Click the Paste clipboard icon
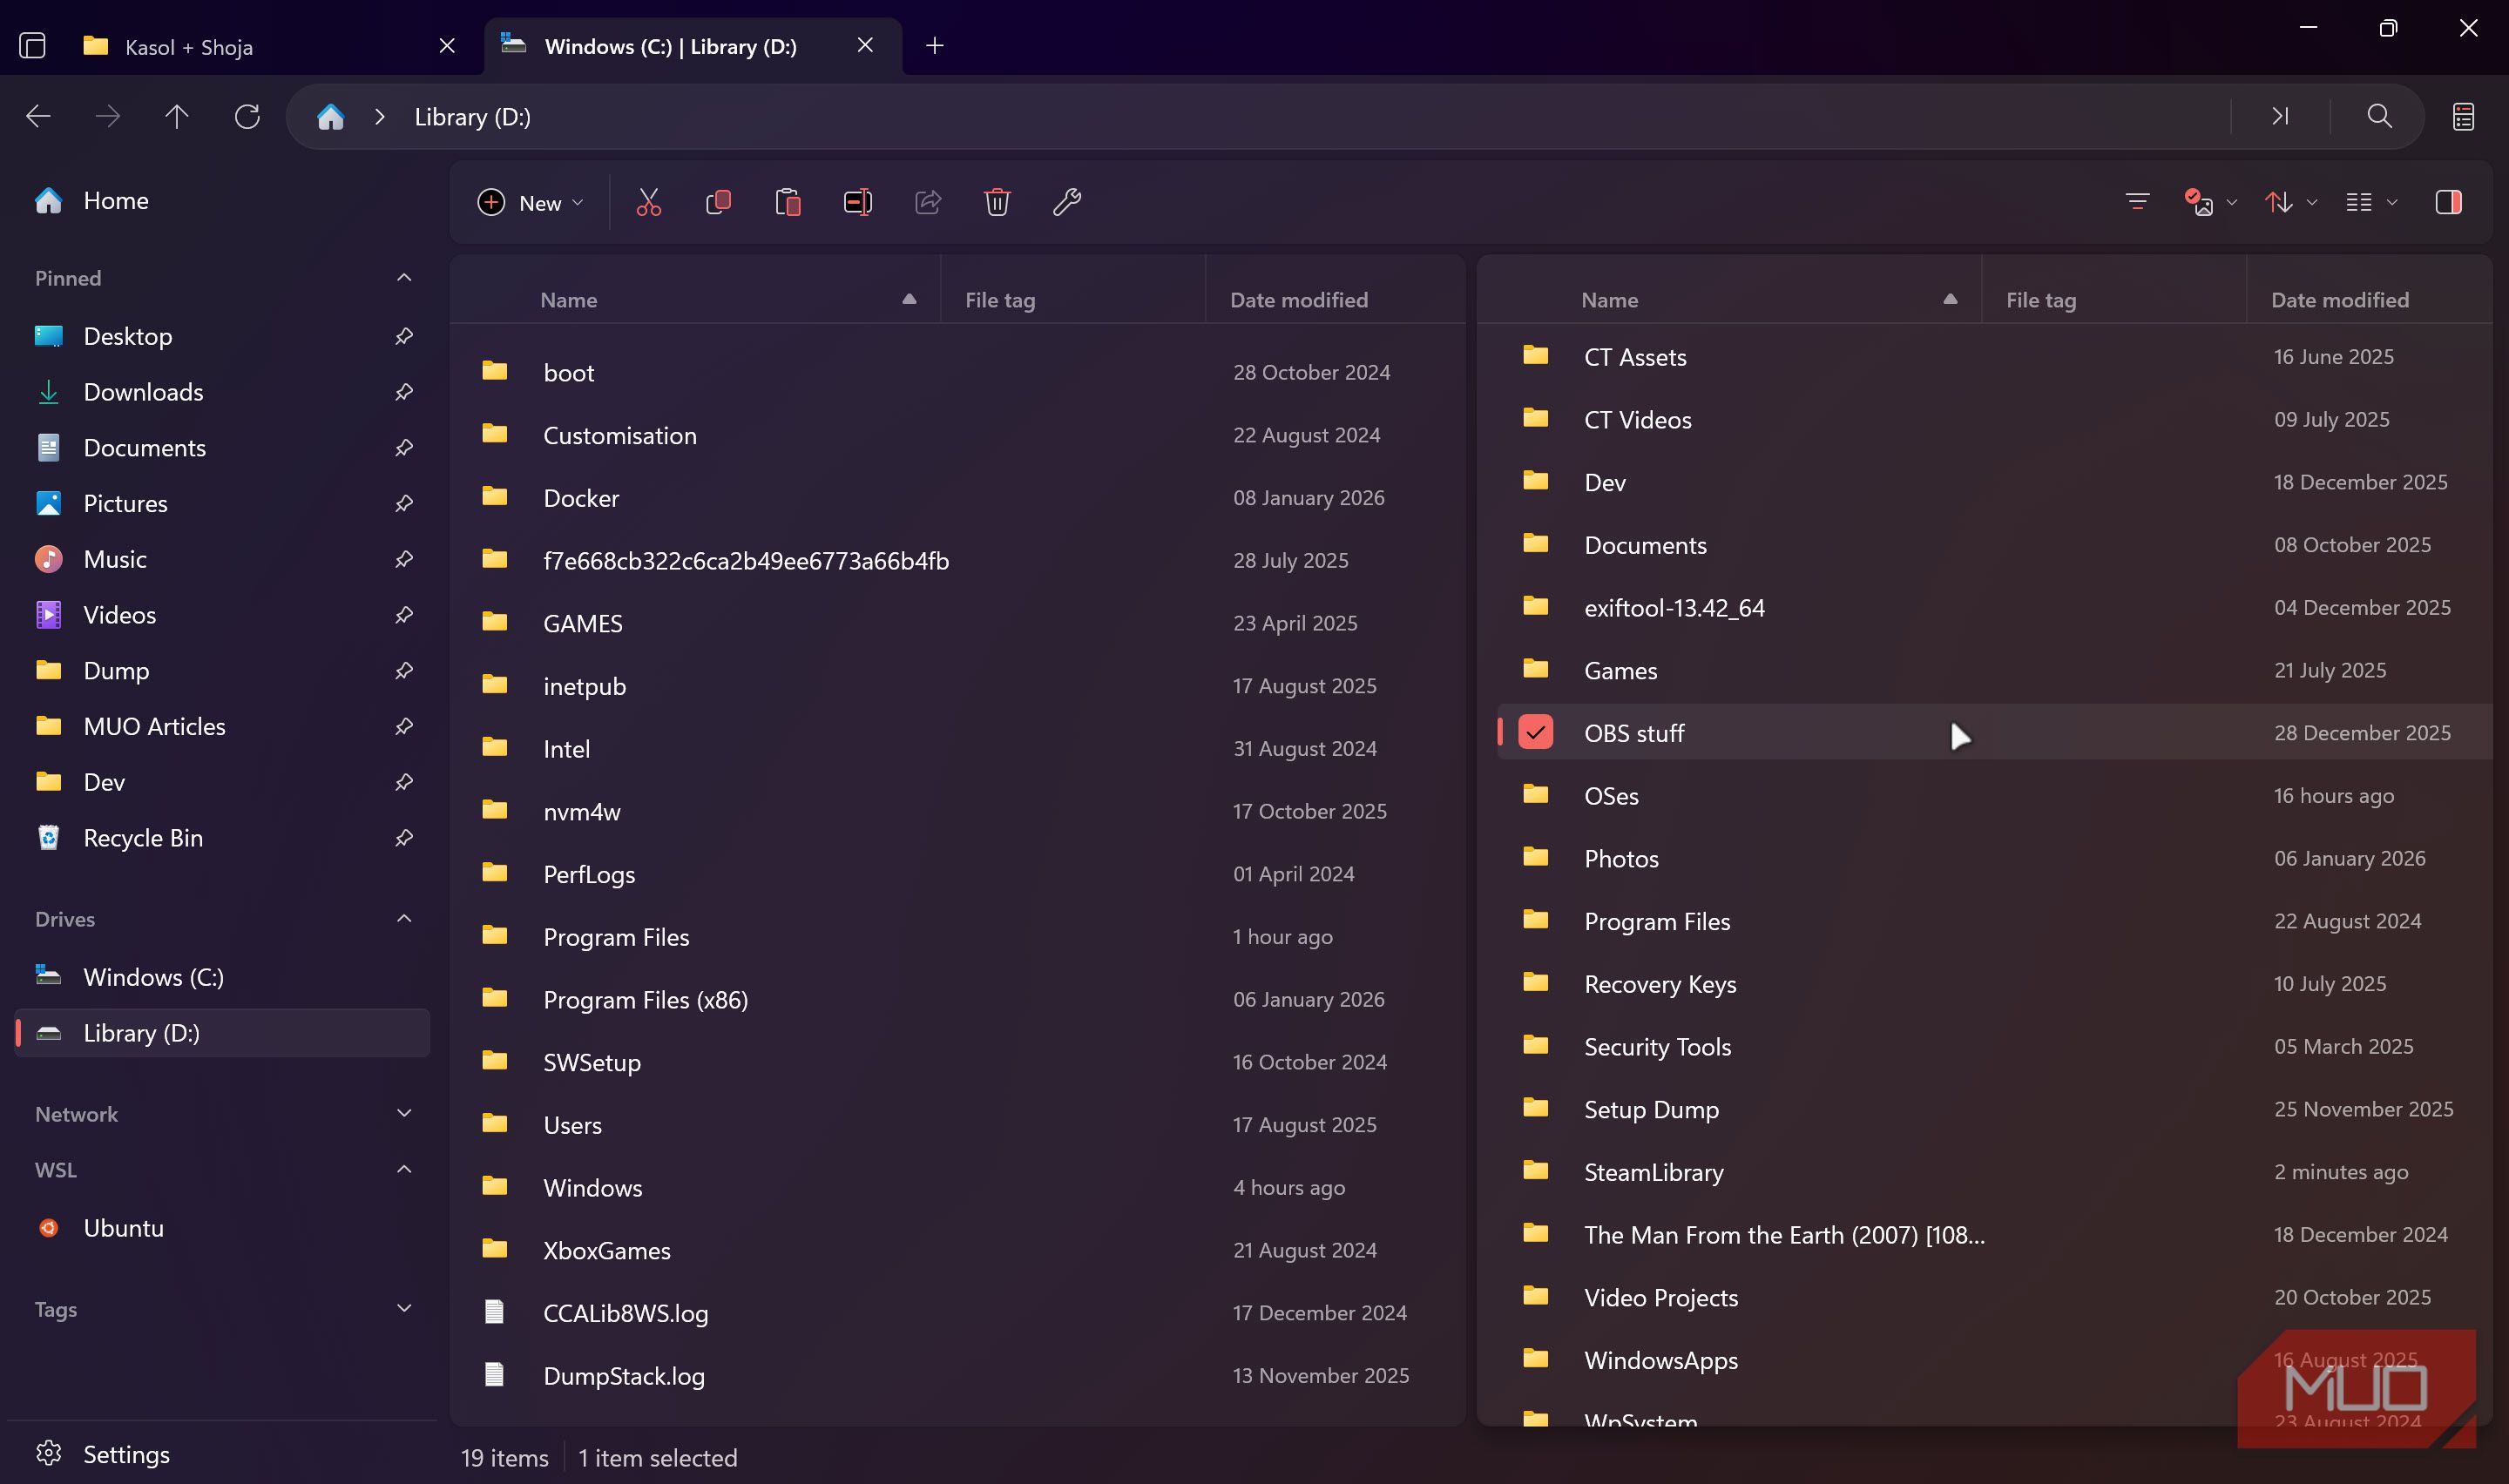 (788, 203)
